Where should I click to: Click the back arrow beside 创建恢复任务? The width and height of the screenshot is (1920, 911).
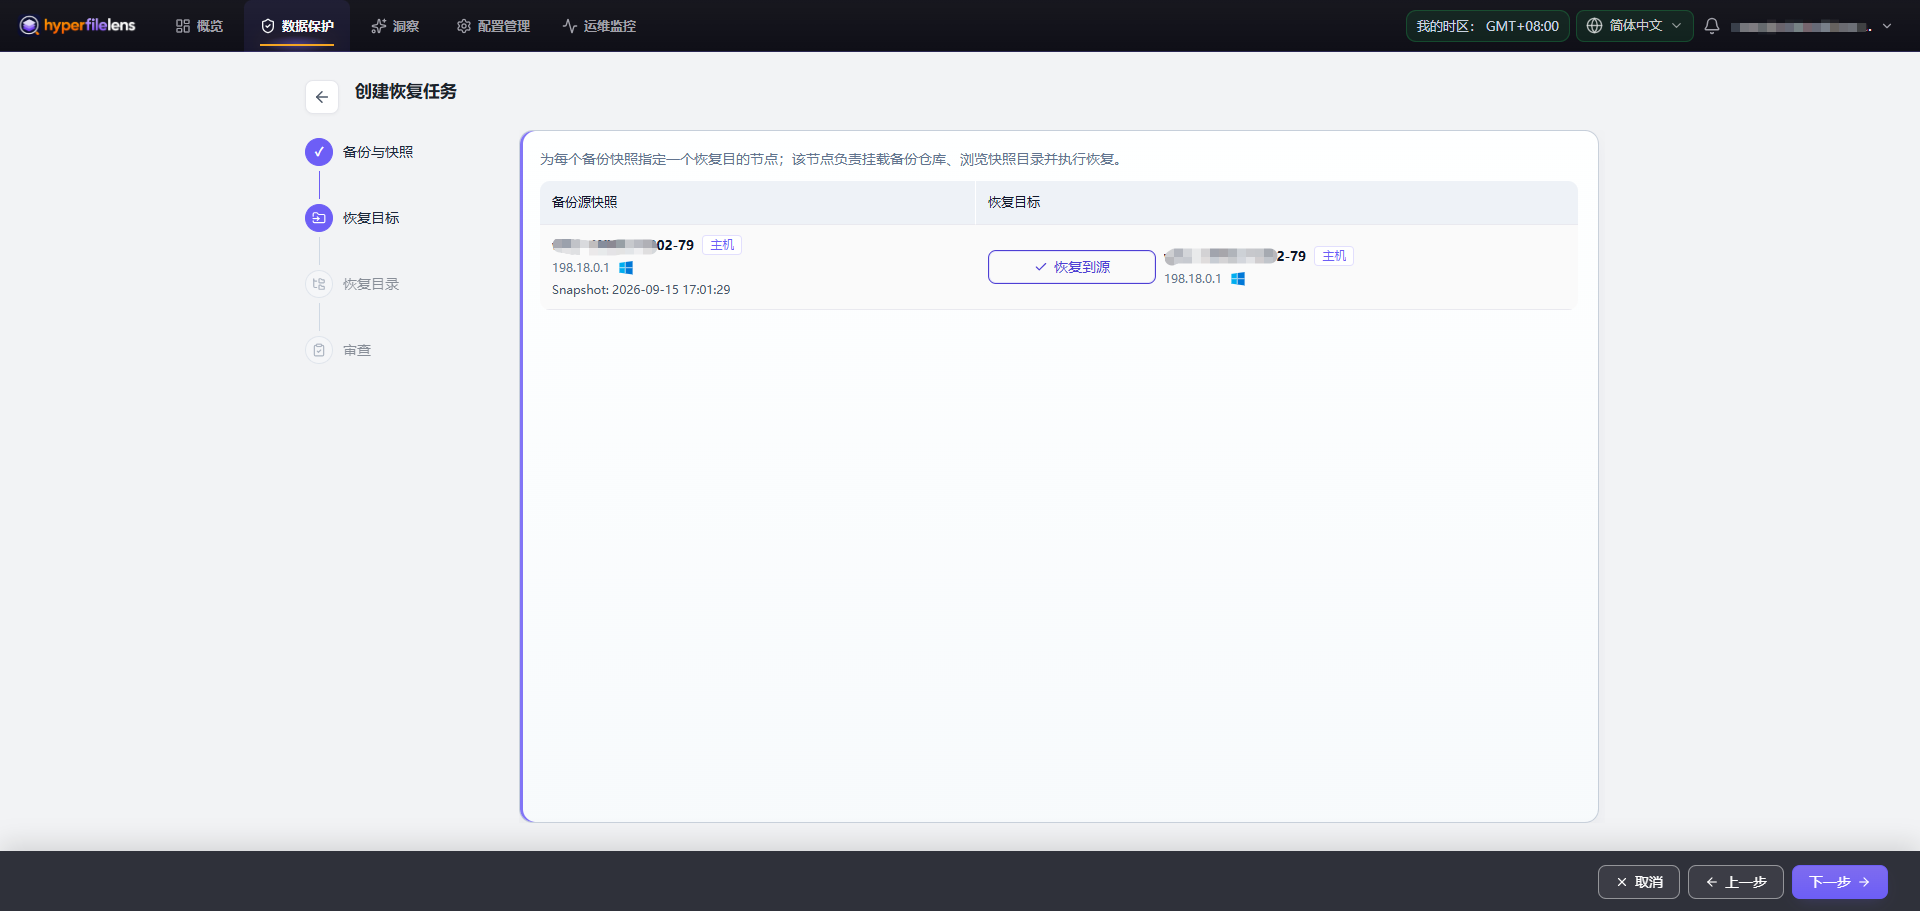322,97
